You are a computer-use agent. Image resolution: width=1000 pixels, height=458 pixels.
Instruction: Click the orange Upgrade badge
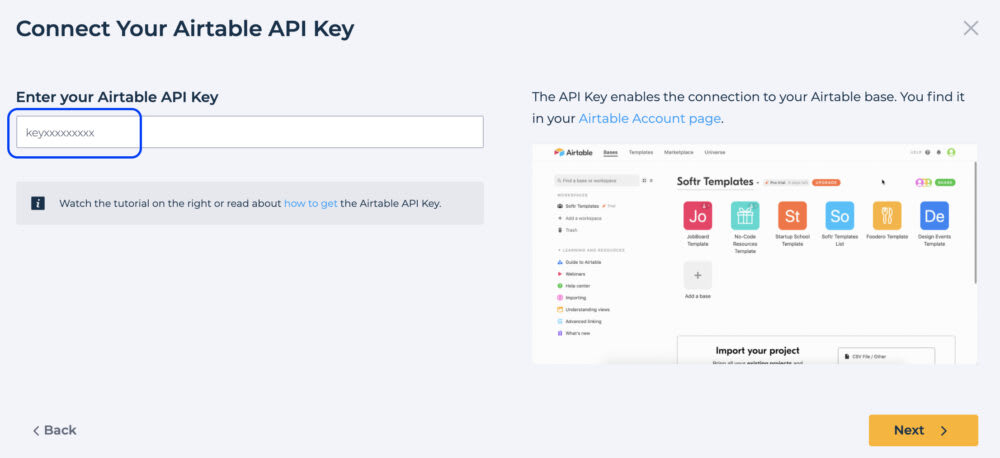click(x=827, y=182)
